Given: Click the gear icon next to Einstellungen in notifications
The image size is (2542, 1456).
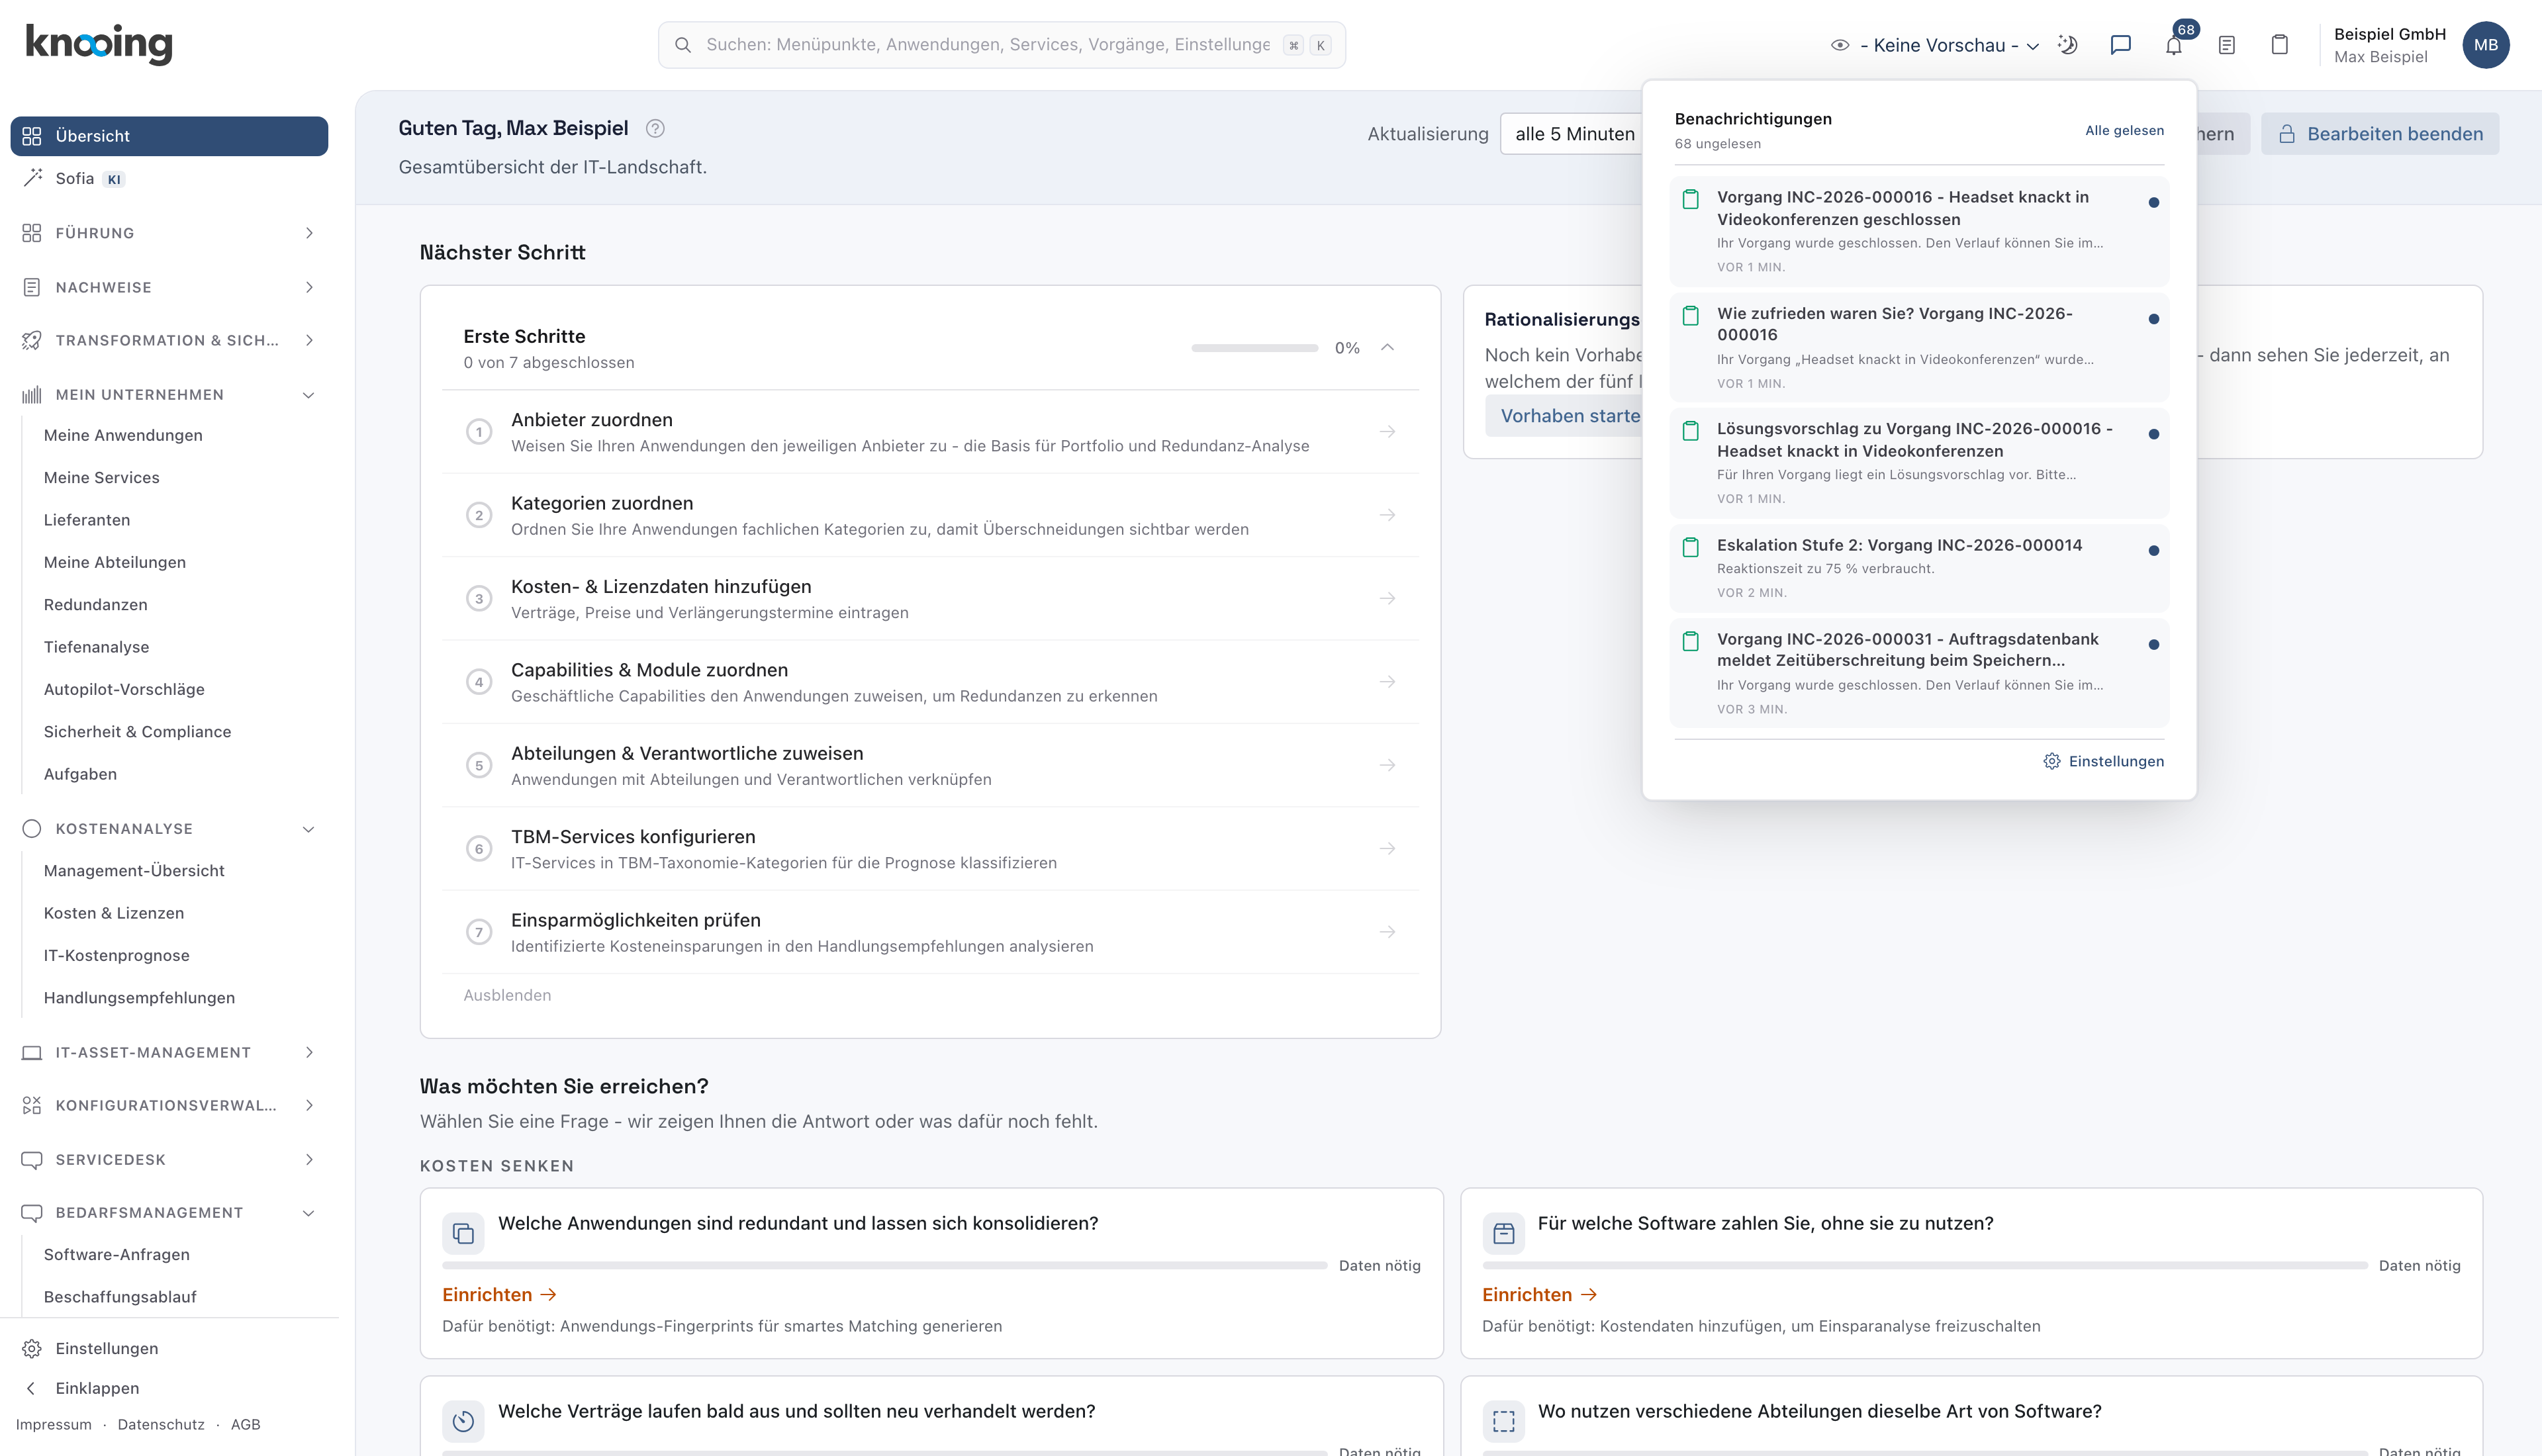Looking at the screenshot, I should [x=2051, y=761].
